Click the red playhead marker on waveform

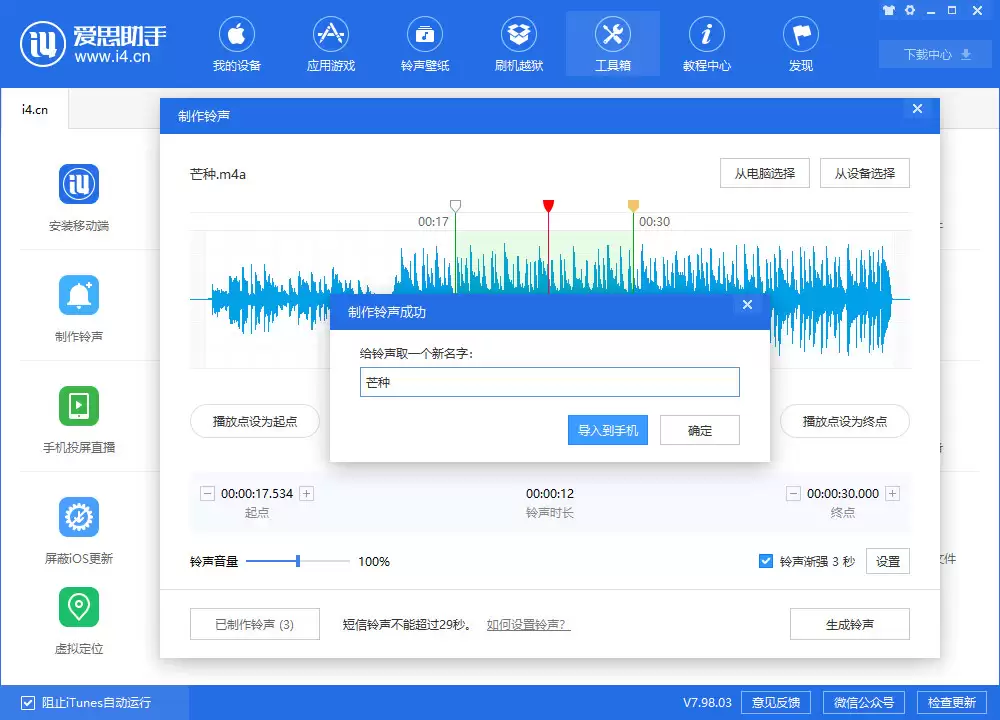[548, 205]
